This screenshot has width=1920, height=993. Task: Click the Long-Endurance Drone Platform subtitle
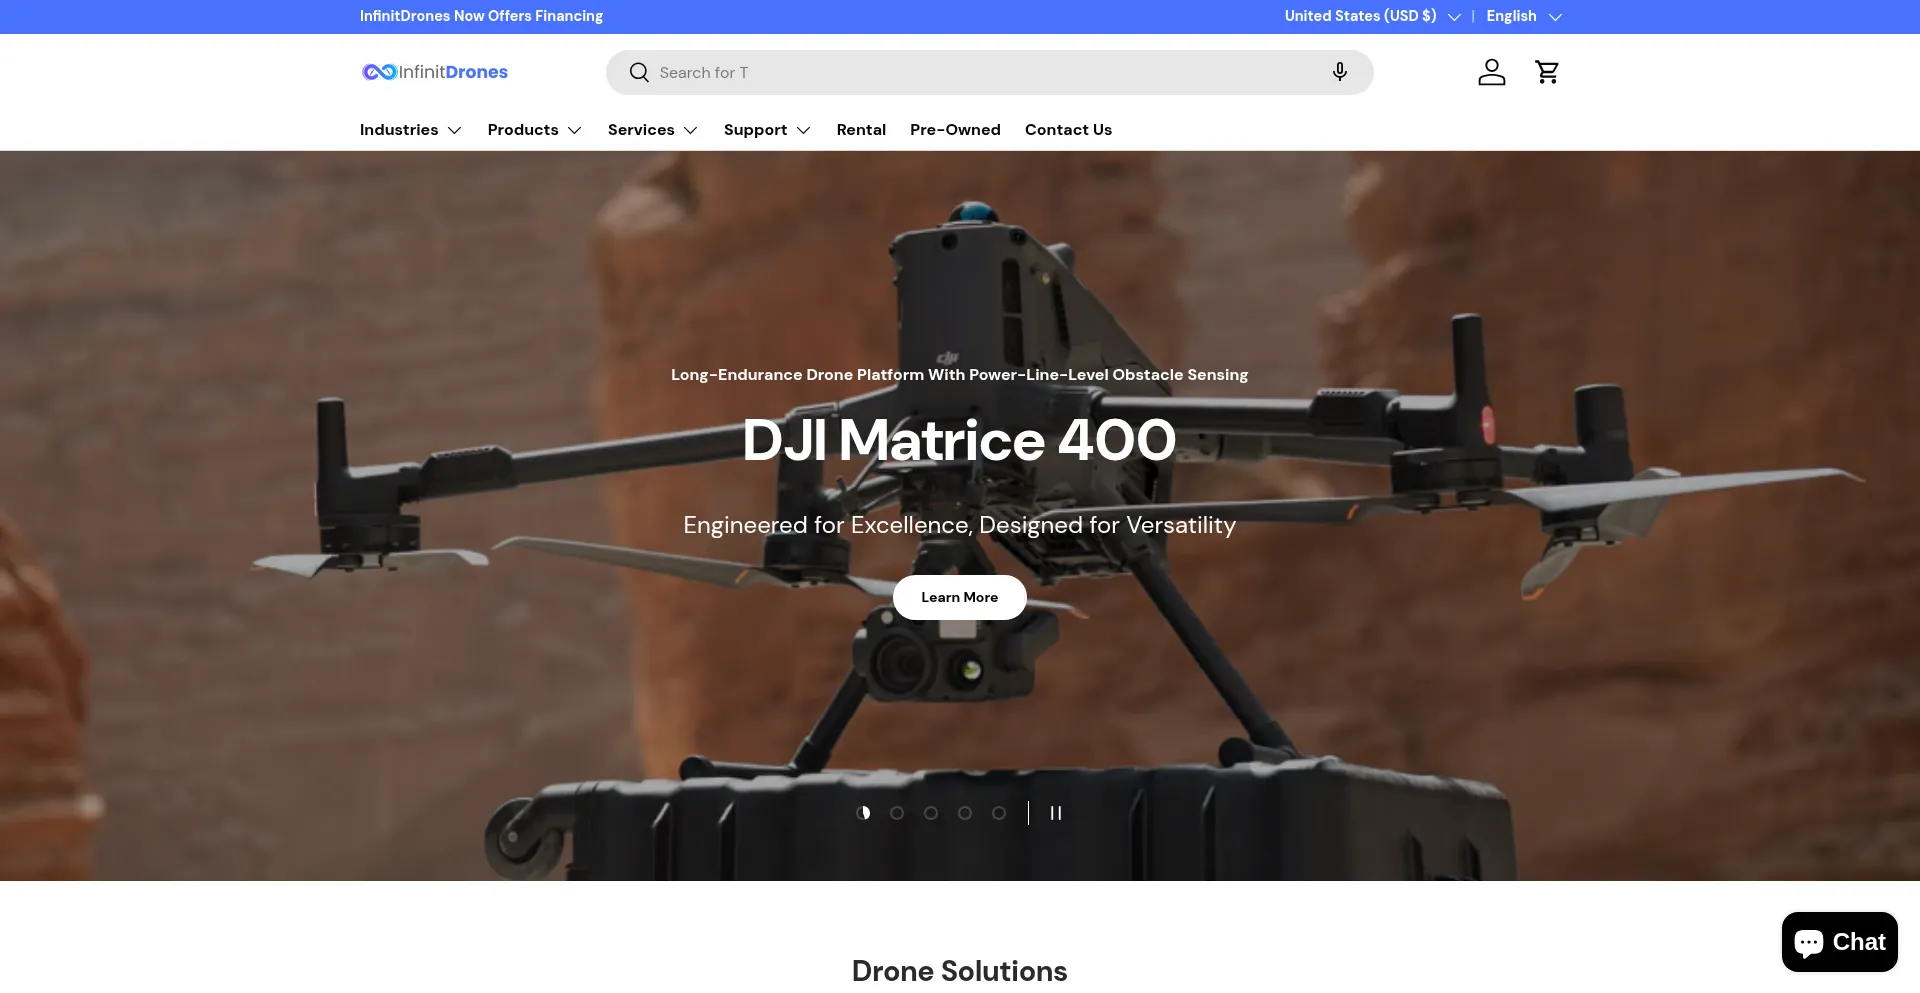(960, 375)
